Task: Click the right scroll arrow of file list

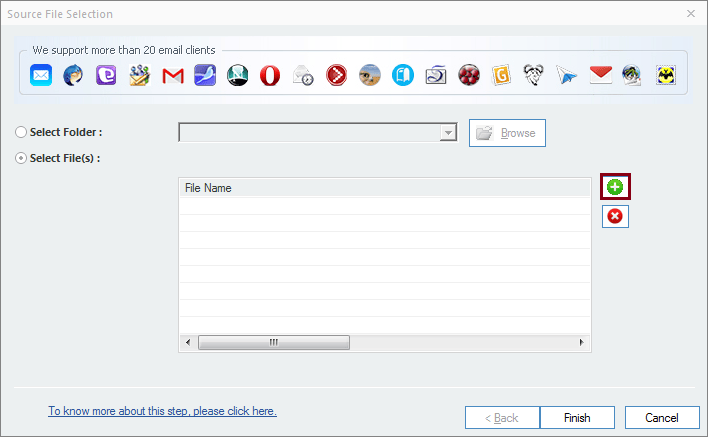Action: (x=583, y=342)
